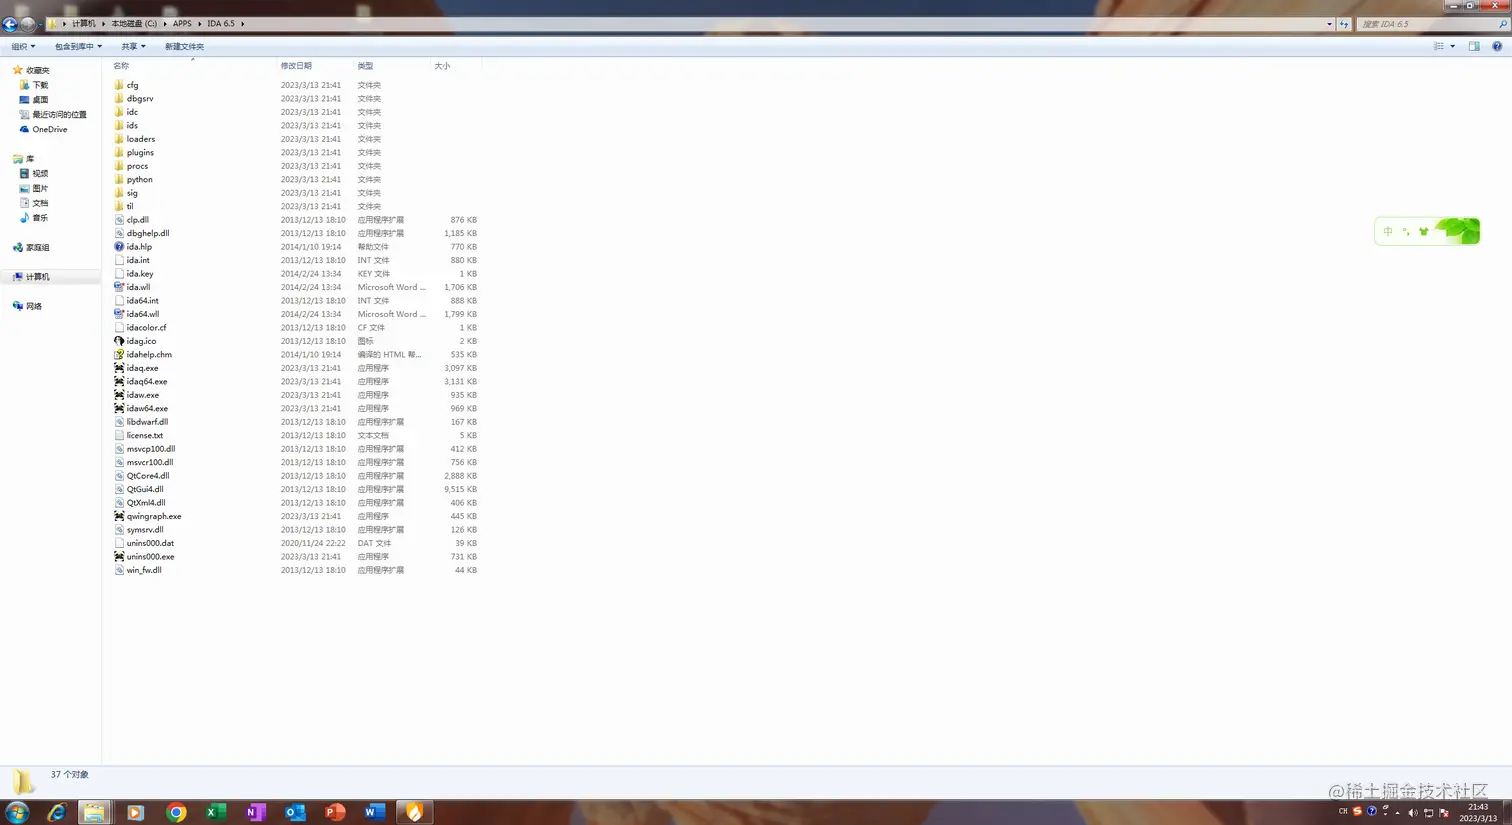Image resolution: width=1512 pixels, height=825 pixels.
Task: Select the qwingraph.exe application icon
Action: coord(119,517)
